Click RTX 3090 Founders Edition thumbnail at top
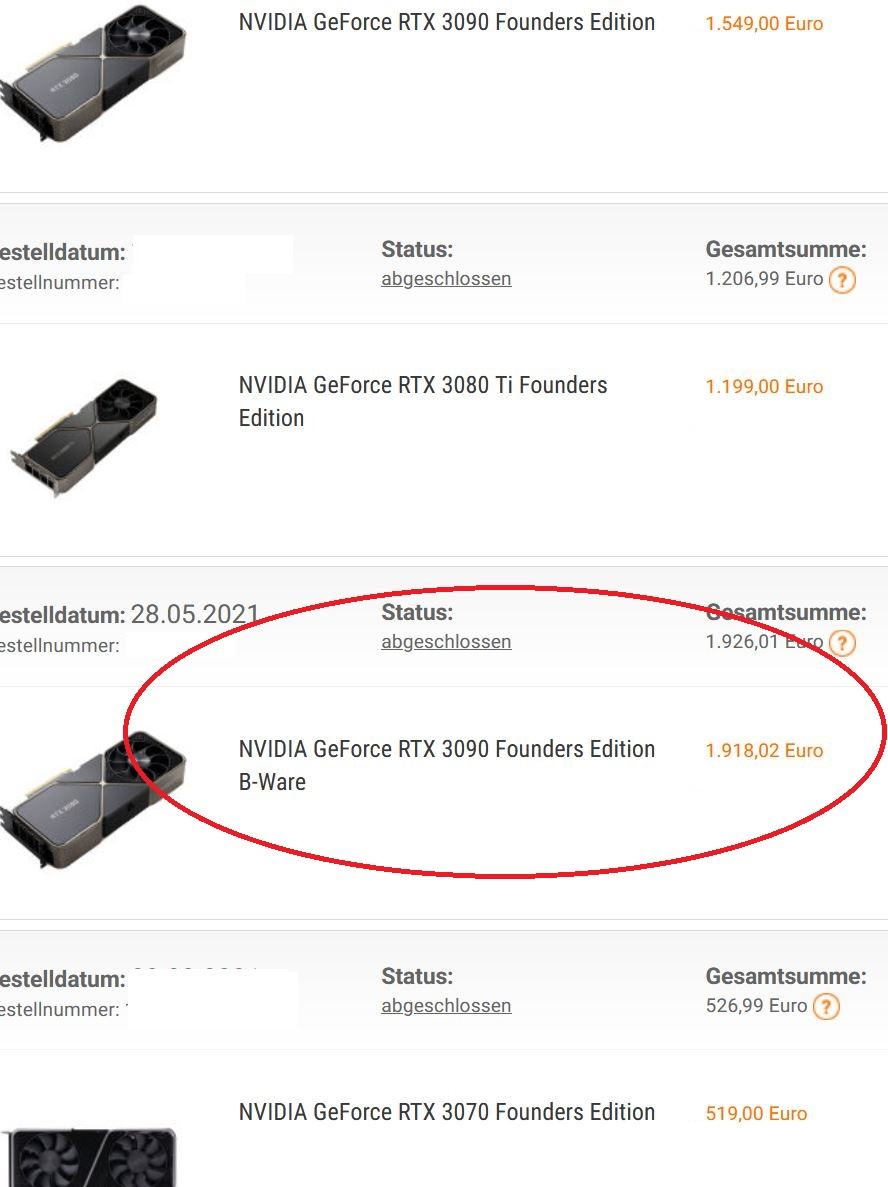Viewport: 888px width, 1187px height. click(x=93, y=72)
